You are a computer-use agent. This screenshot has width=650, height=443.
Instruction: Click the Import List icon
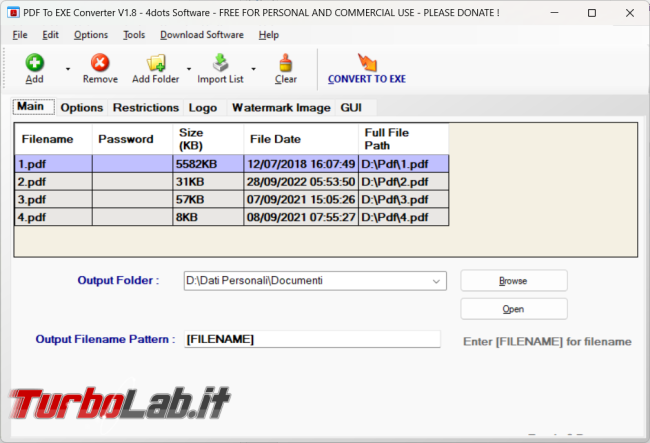(220, 63)
